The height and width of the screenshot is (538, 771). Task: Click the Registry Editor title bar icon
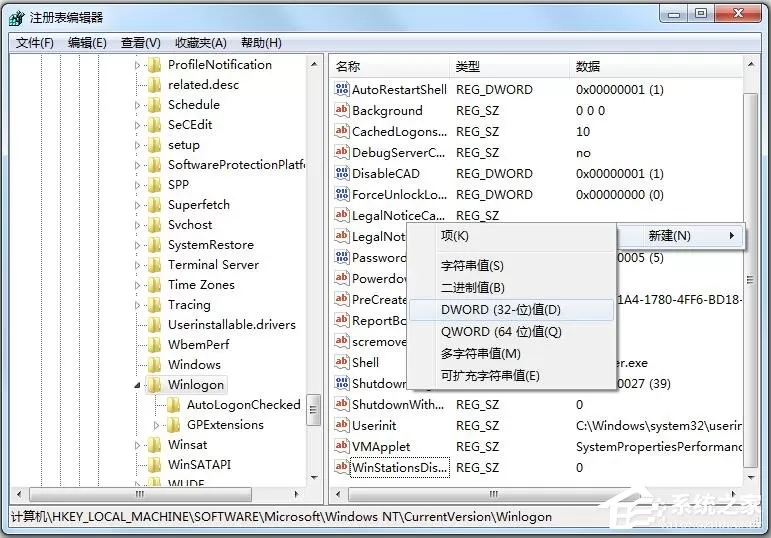(x=17, y=18)
